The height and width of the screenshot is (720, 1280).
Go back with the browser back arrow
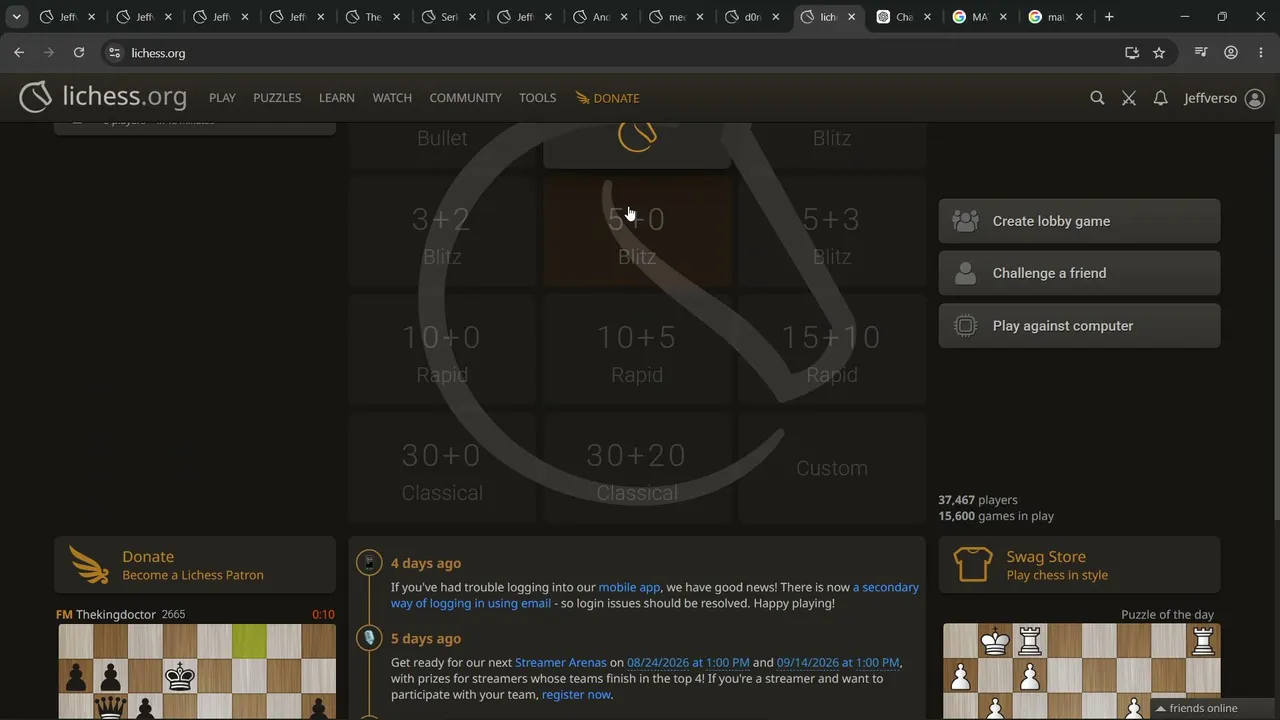point(19,53)
